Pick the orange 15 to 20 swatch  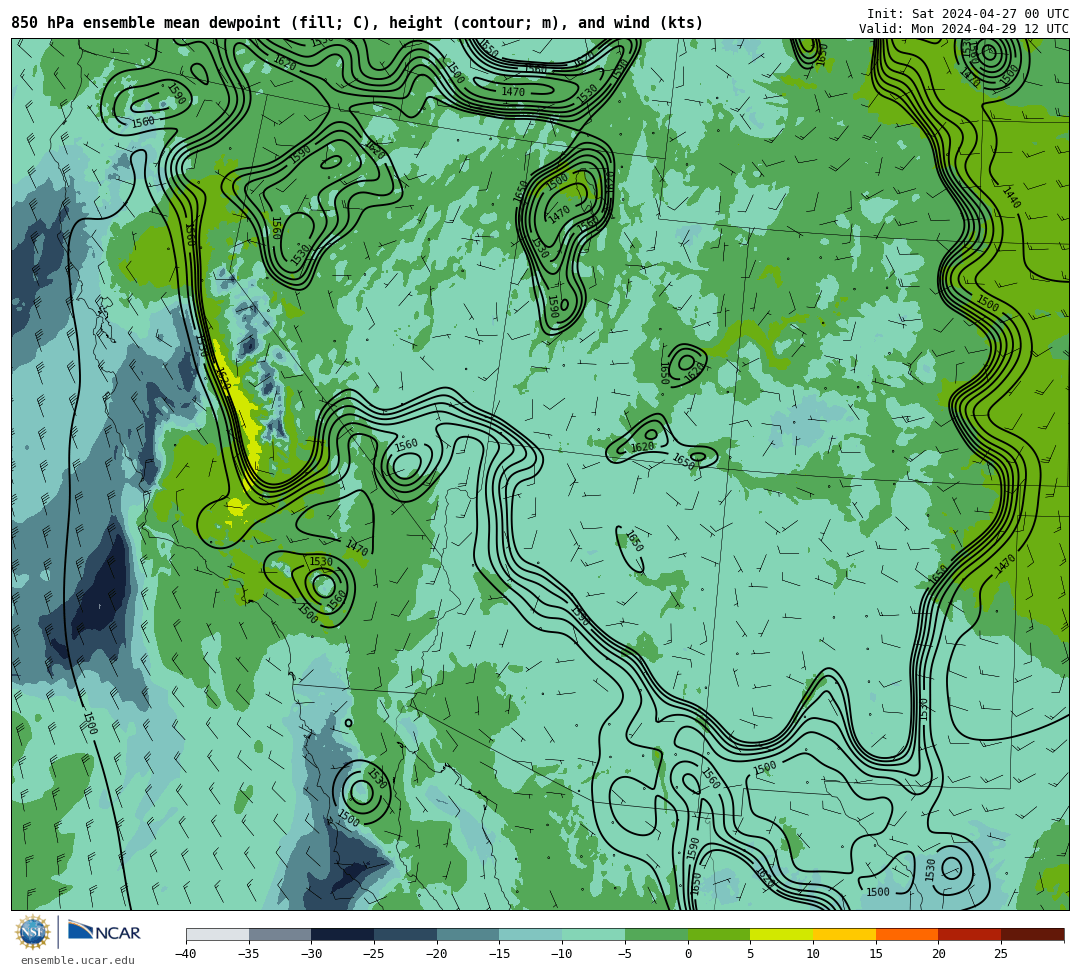(906, 934)
